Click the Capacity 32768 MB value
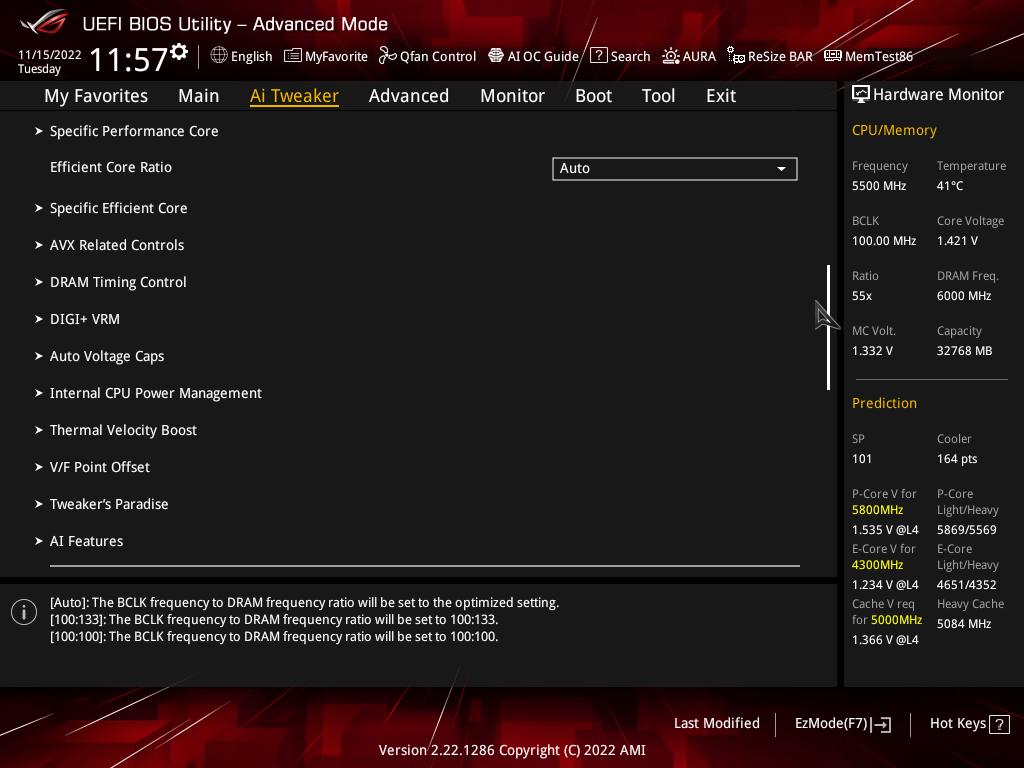1024x768 pixels. (965, 351)
